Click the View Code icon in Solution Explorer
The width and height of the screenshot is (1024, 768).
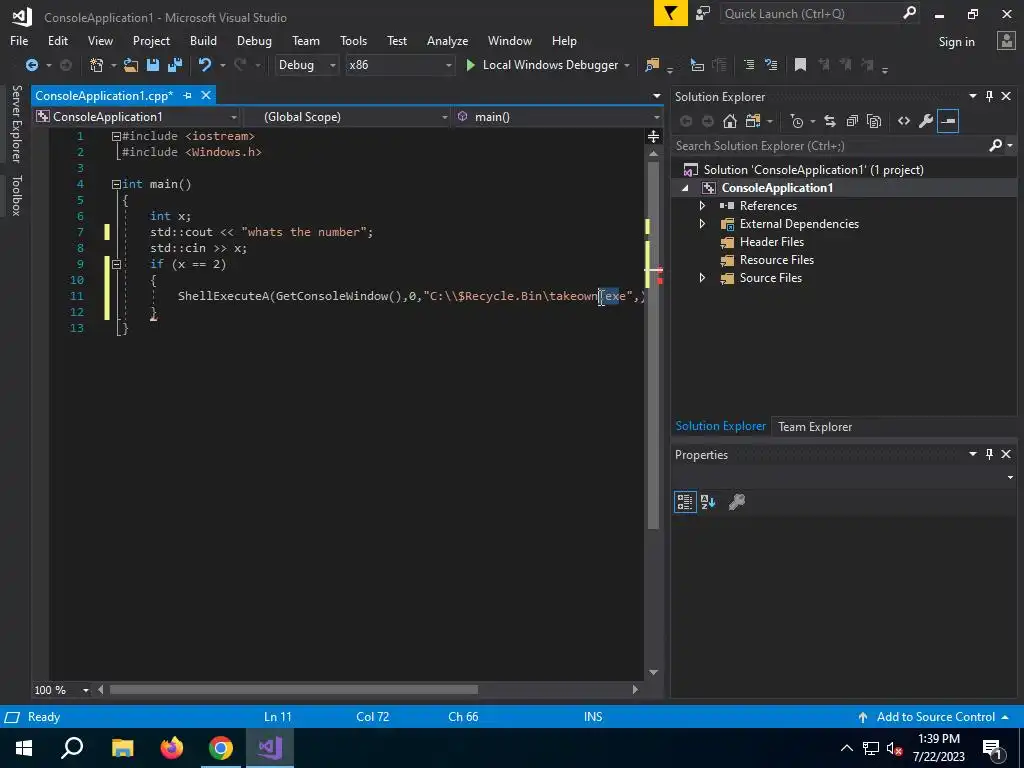click(x=904, y=121)
